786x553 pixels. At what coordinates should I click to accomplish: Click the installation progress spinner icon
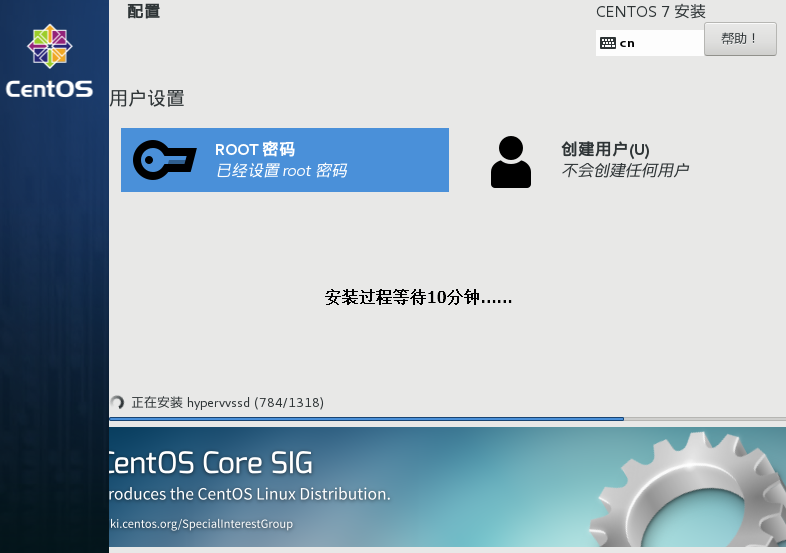point(117,402)
